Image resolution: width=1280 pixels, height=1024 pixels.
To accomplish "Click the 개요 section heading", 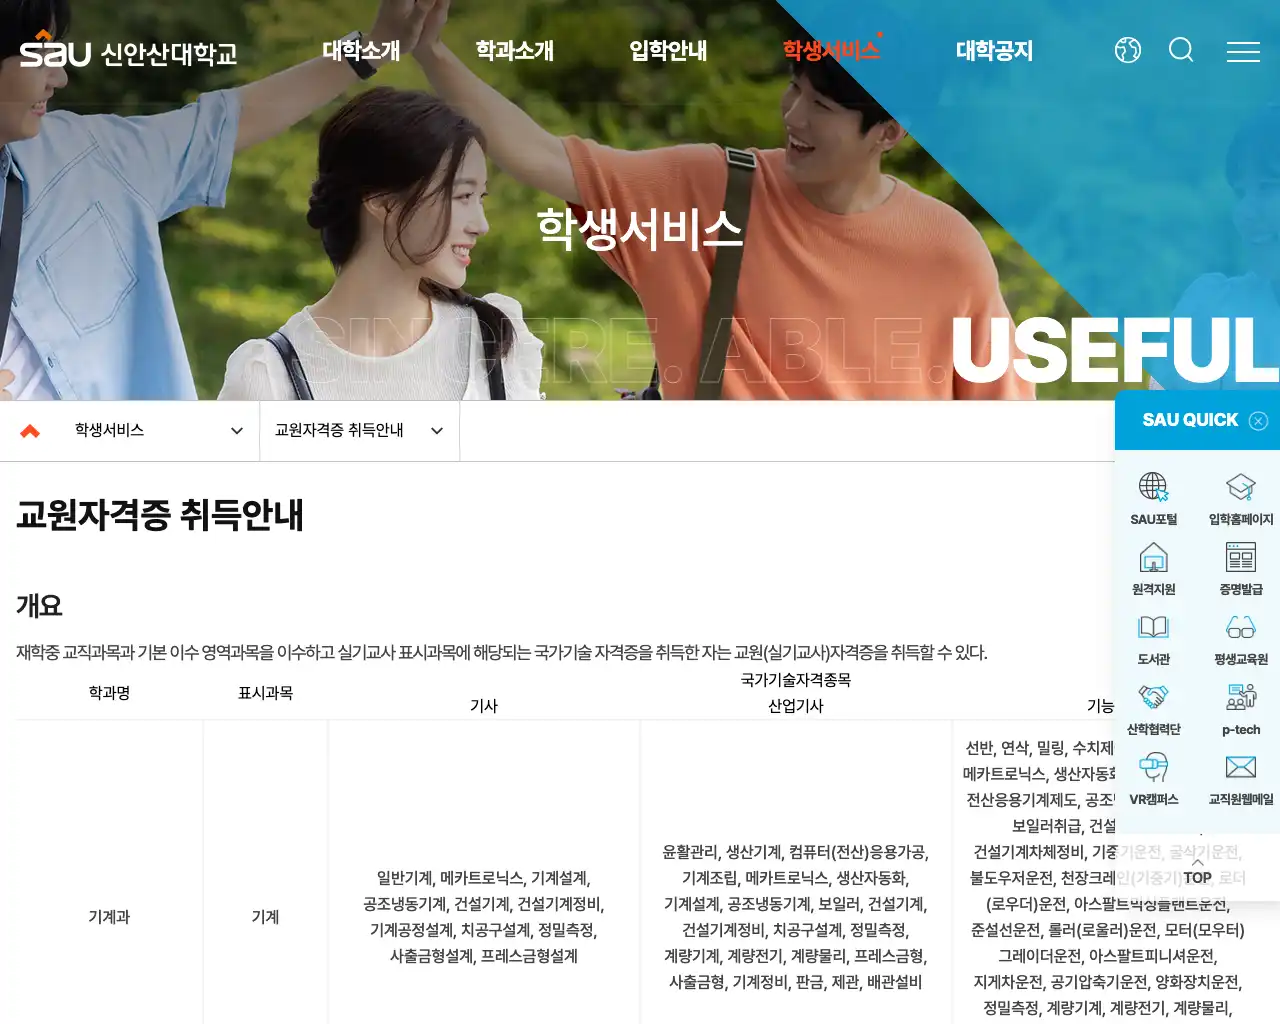I will [39, 606].
